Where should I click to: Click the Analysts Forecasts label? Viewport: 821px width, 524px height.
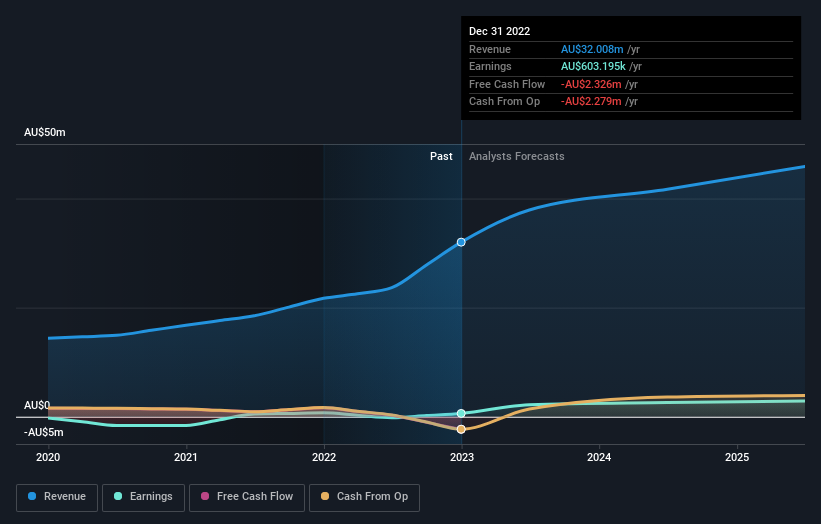click(x=516, y=157)
